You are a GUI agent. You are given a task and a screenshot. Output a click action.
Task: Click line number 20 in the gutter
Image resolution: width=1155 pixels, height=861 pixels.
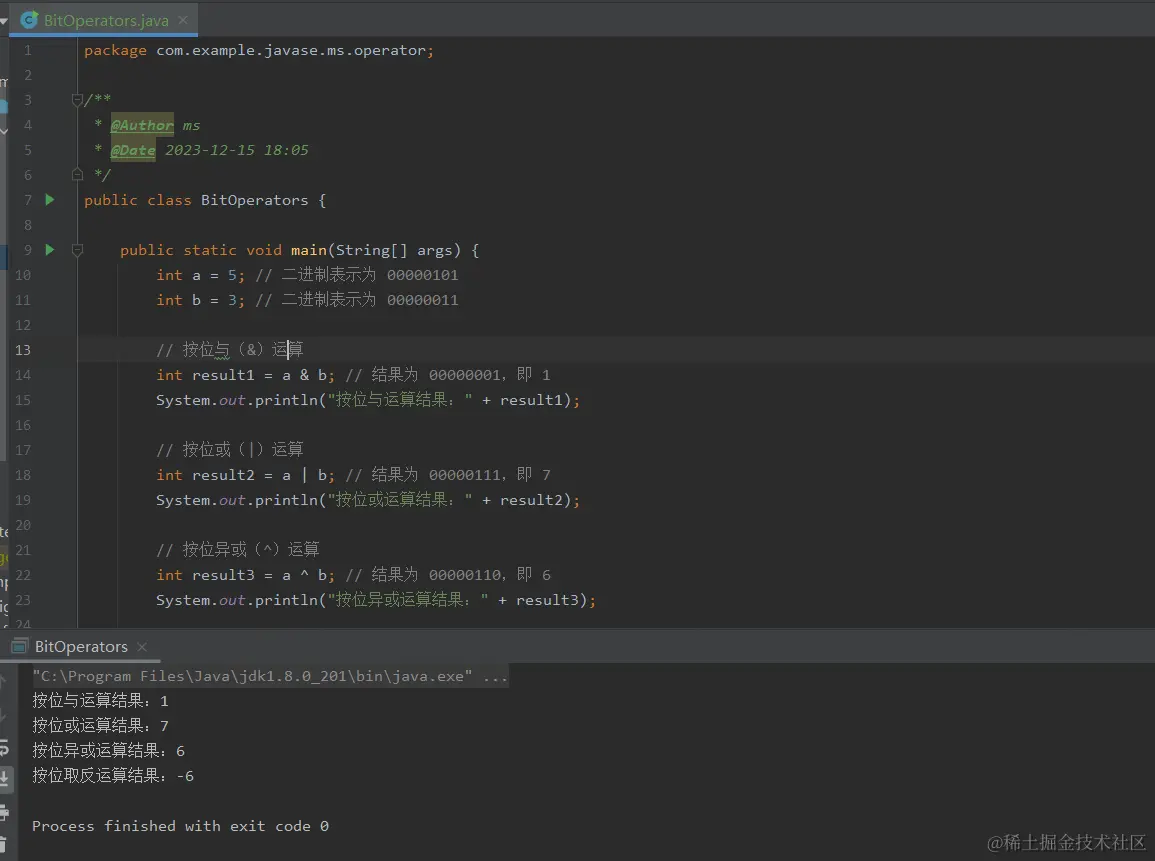pos(23,525)
